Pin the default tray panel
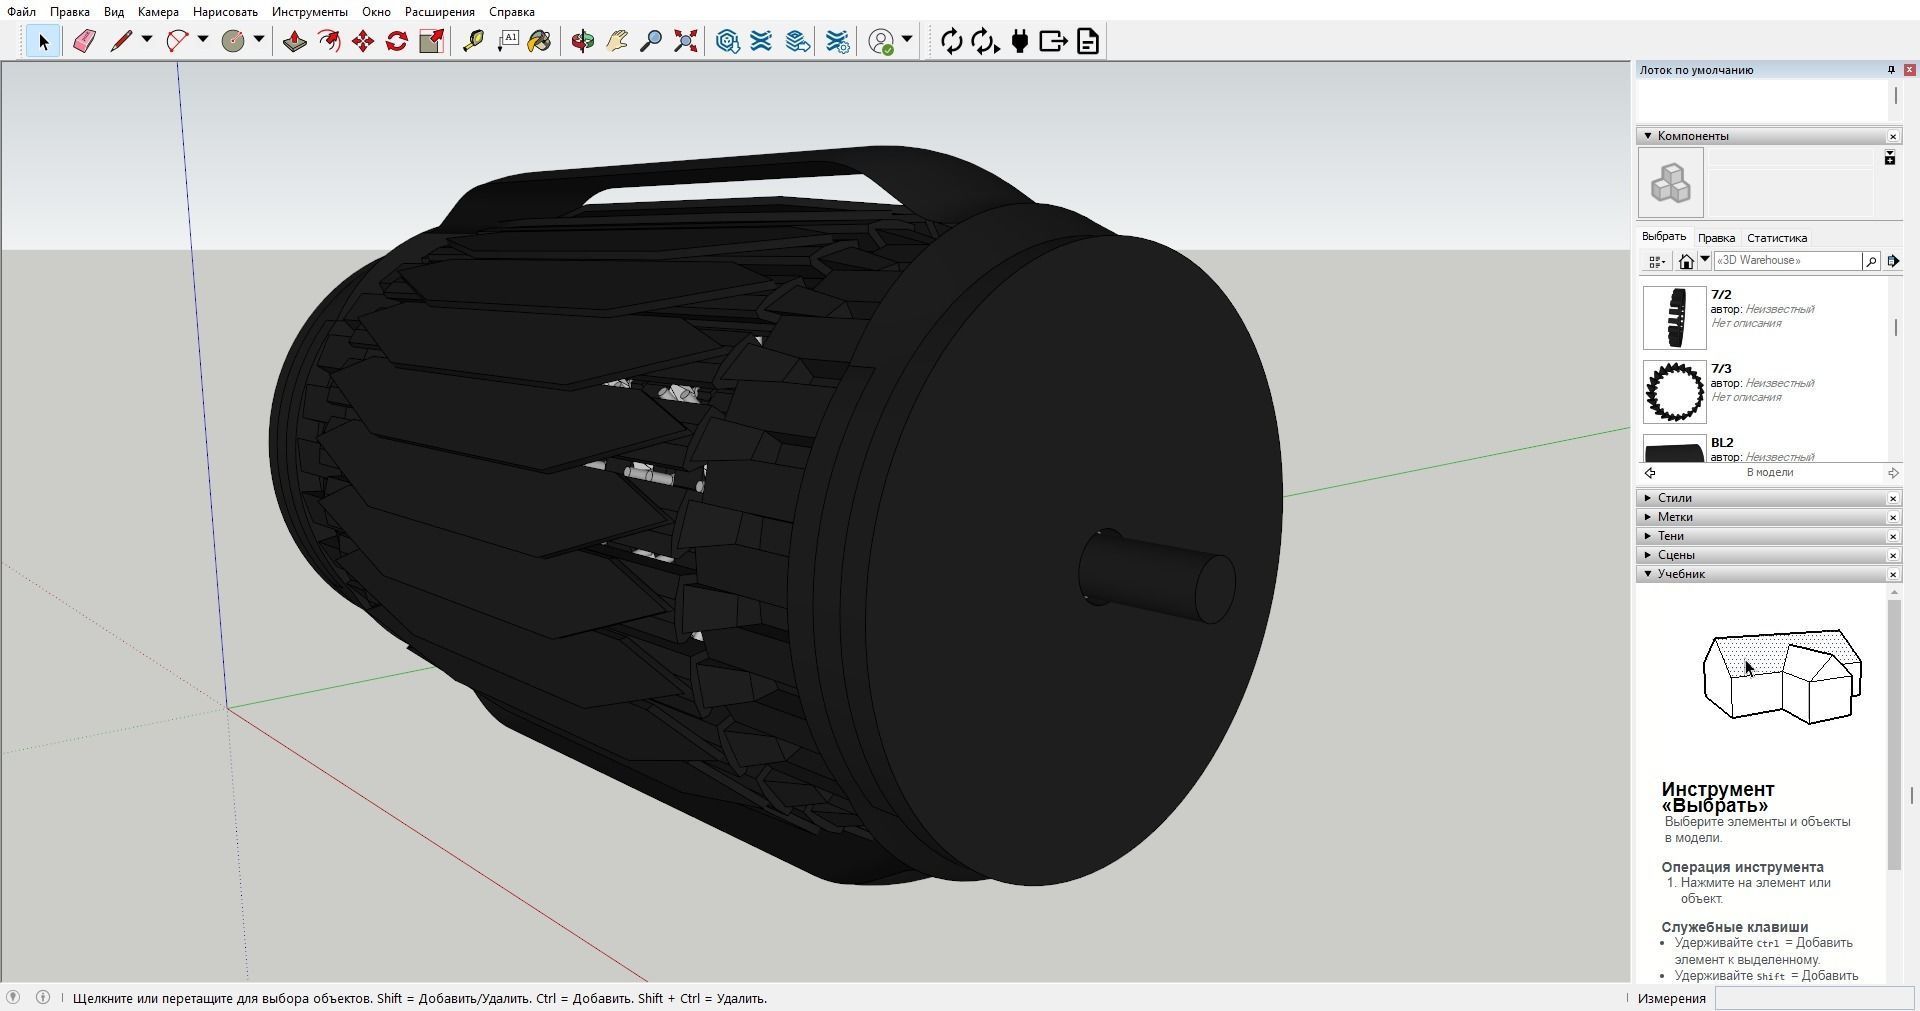Viewport: 1920px width, 1011px height. 1891,70
